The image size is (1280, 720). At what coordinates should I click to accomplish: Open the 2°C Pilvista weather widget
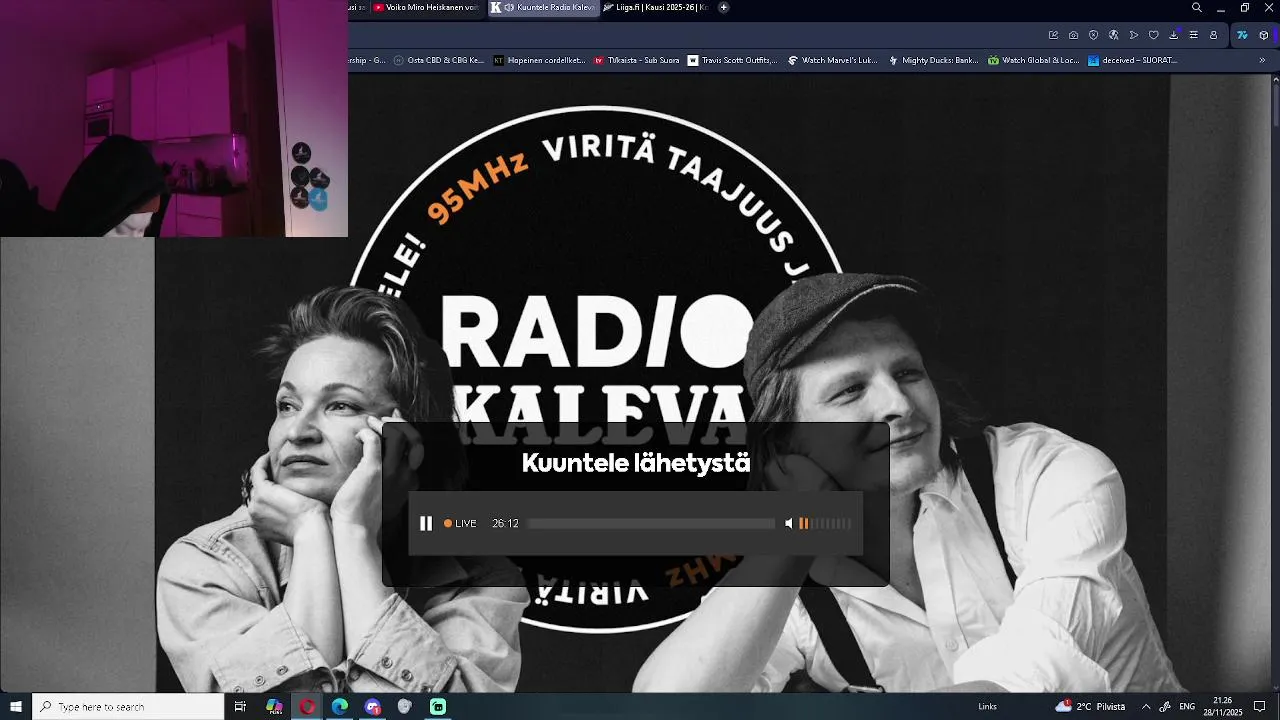tap(1090, 706)
